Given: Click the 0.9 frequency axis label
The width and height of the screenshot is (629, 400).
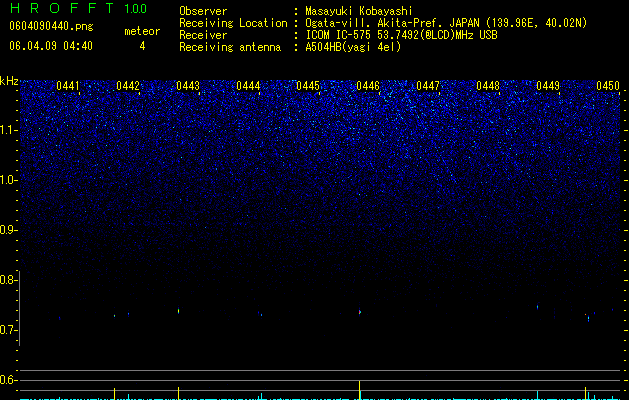Looking at the screenshot, I should [x=8, y=230].
